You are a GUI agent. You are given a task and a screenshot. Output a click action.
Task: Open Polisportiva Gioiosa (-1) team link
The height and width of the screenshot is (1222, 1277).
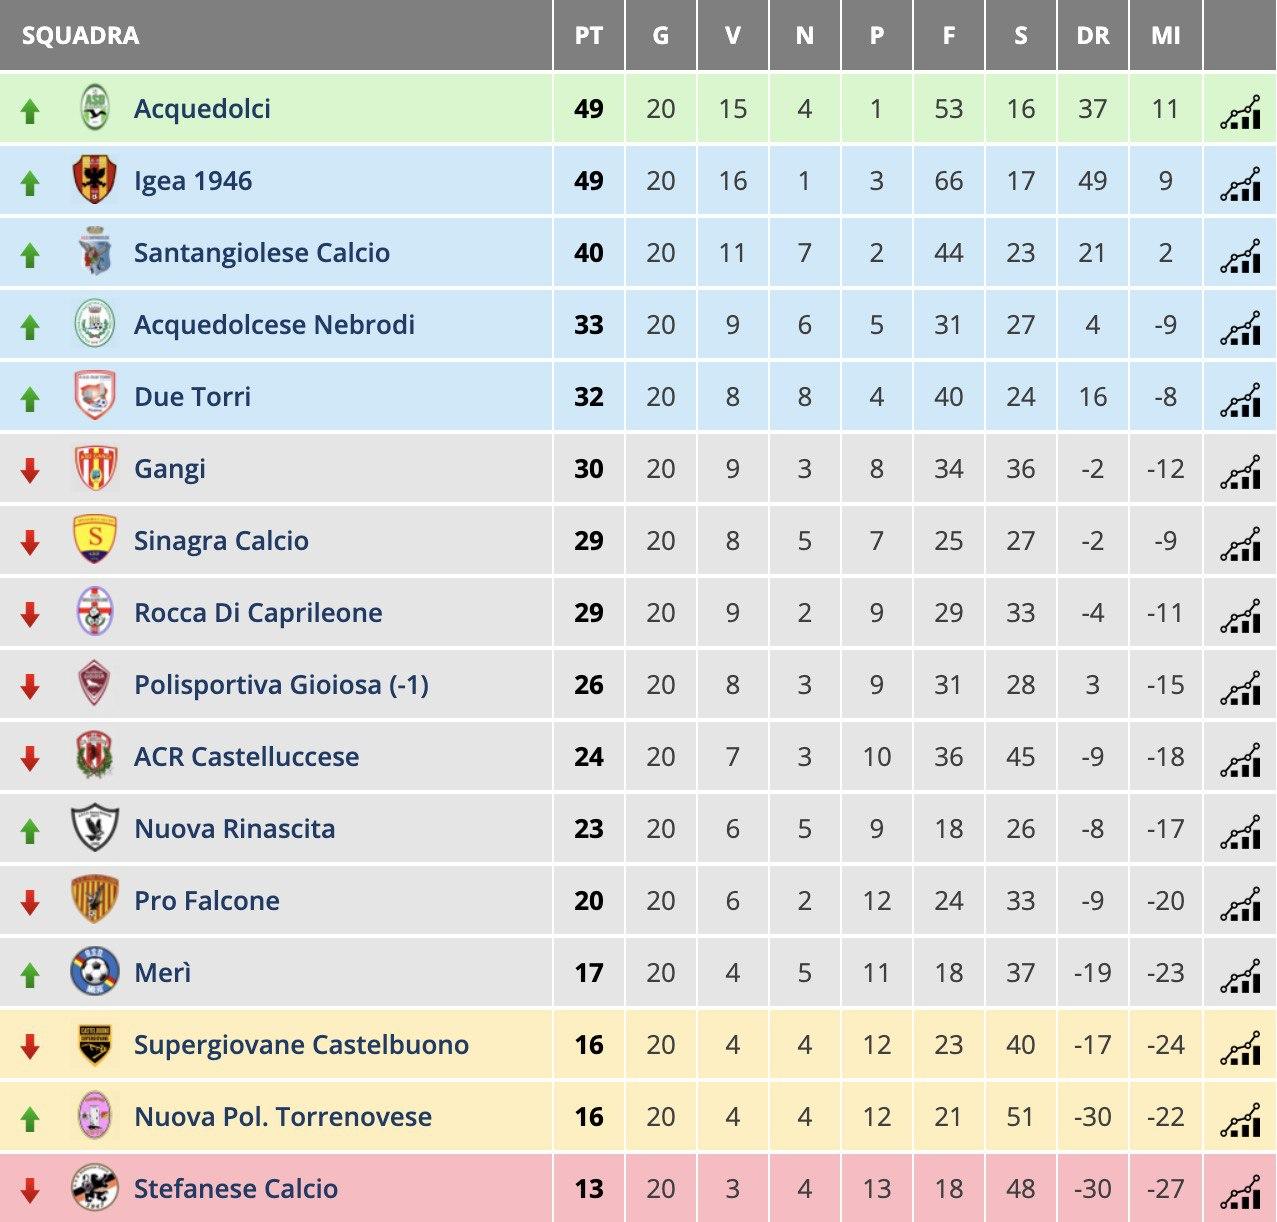pos(281,684)
